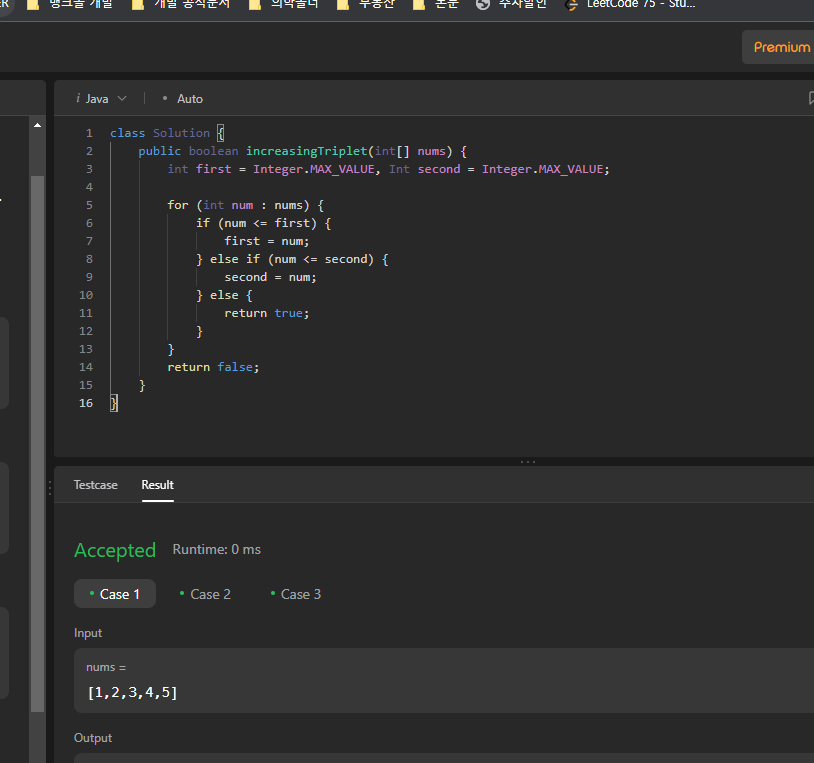Screen dimensions: 814x763
Task: Click line number 16 in the editor
Action: pyautogui.click(x=86, y=403)
